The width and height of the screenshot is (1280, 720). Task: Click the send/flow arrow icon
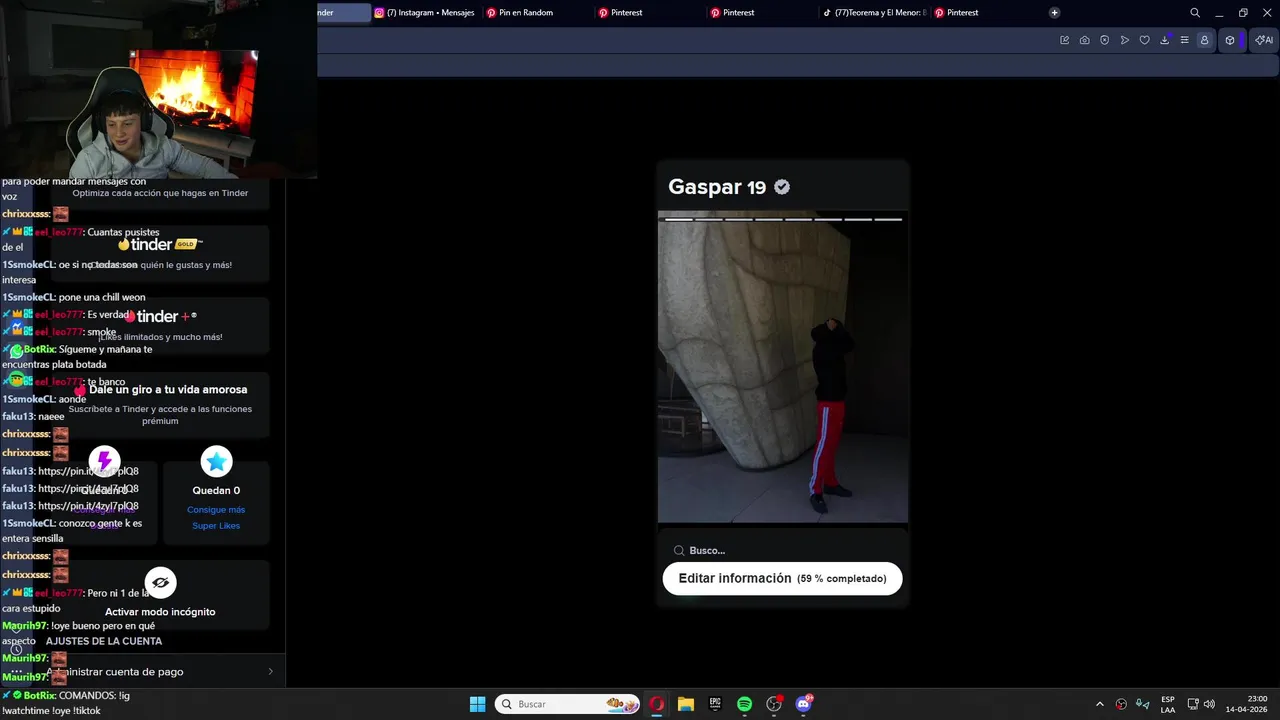pyautogui.click(x=1124, y=40)
